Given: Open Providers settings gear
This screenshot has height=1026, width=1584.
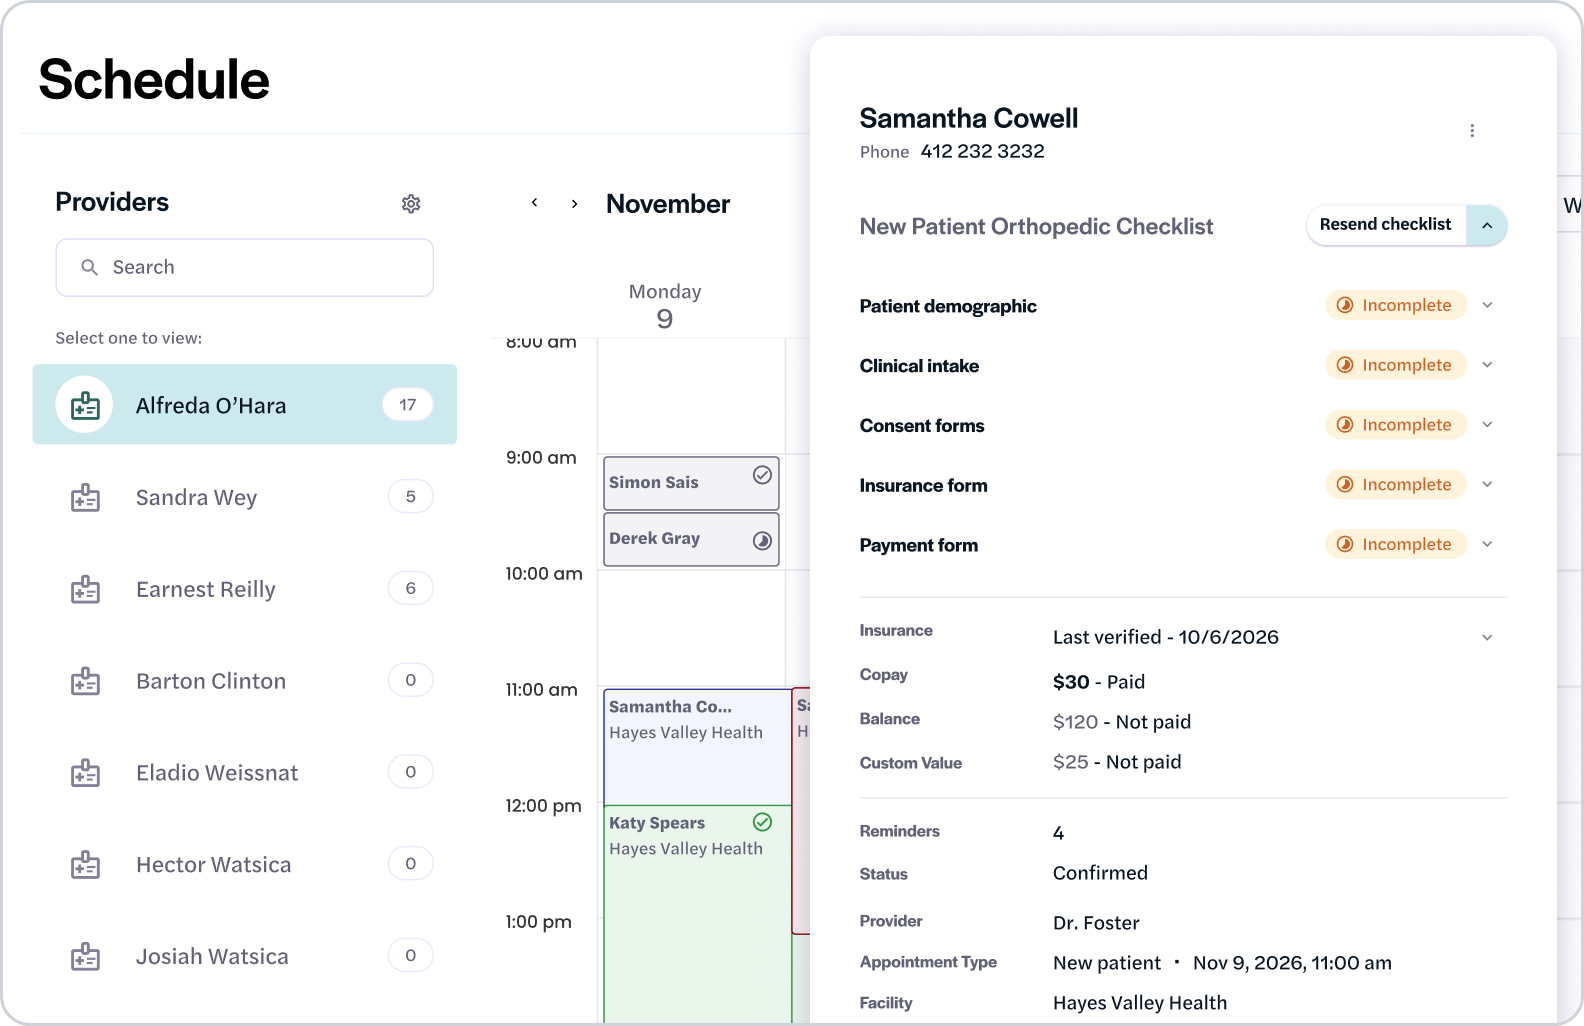Looking at the screenshot, I should pyautogui.click(x=411, y=204).
